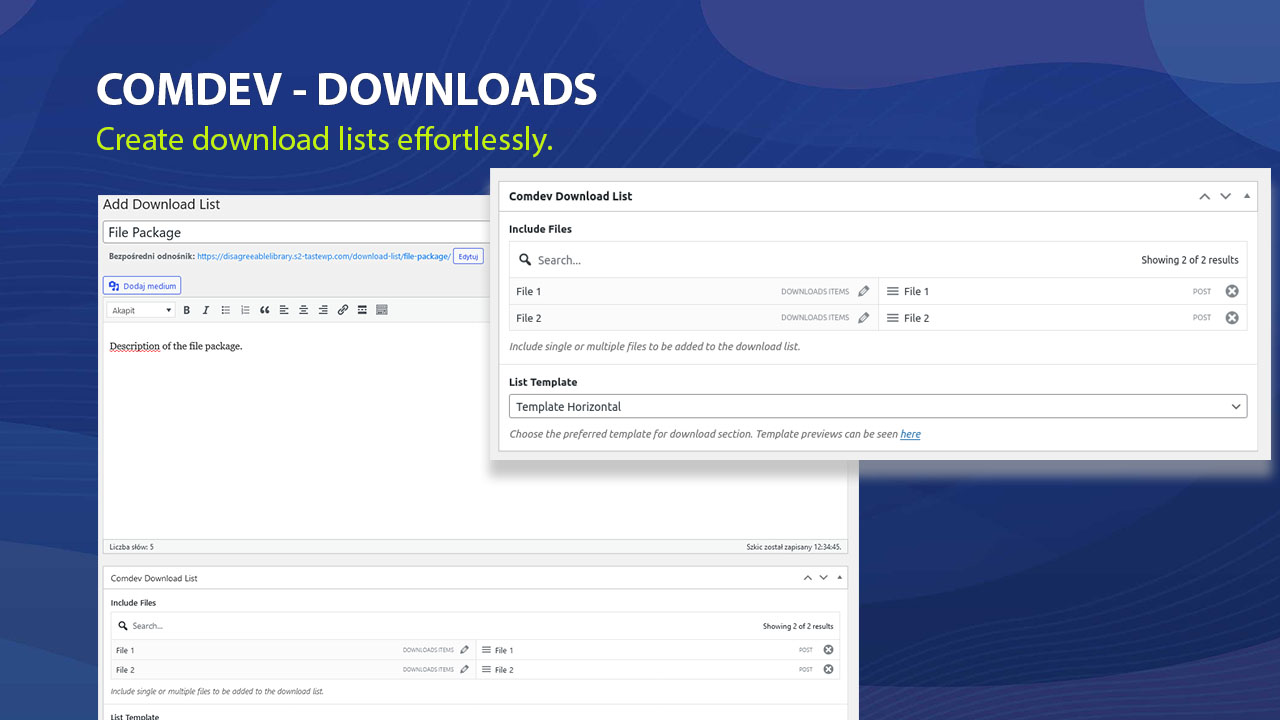
Task: Remove File 2 in editor's small metabox
Action: point(828,669)
